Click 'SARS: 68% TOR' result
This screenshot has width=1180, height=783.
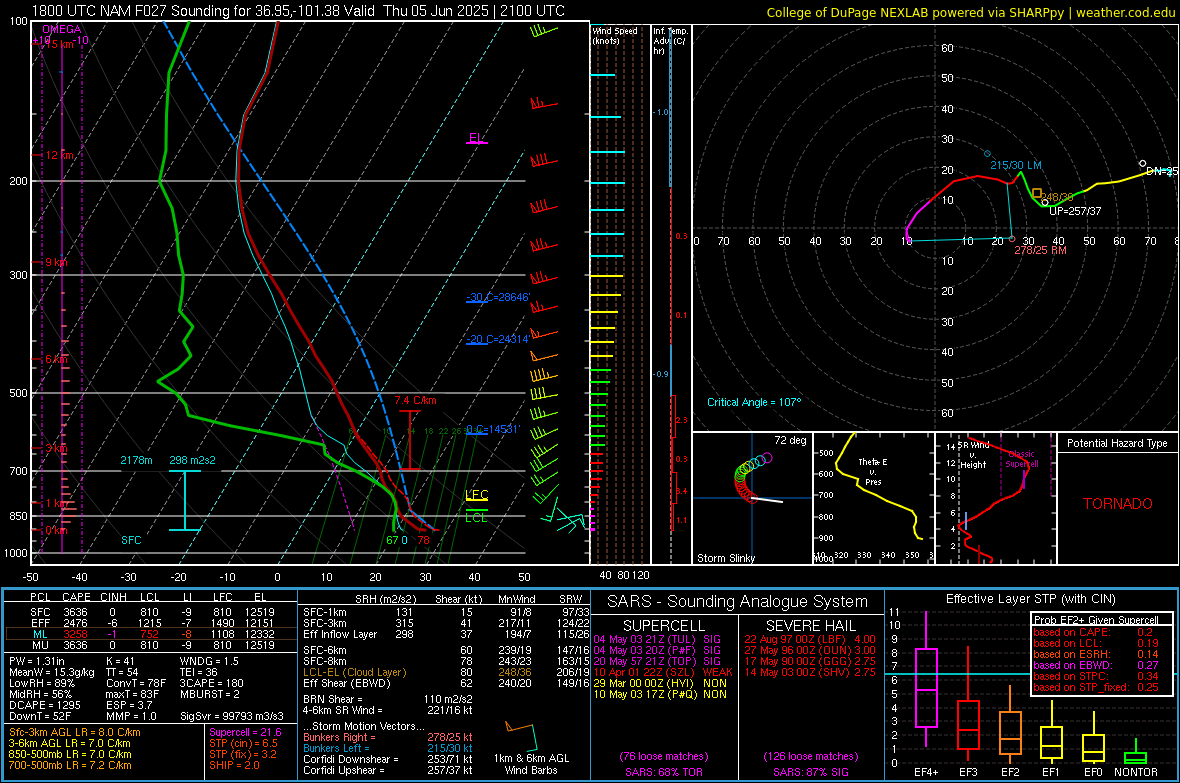coord(663,772)
